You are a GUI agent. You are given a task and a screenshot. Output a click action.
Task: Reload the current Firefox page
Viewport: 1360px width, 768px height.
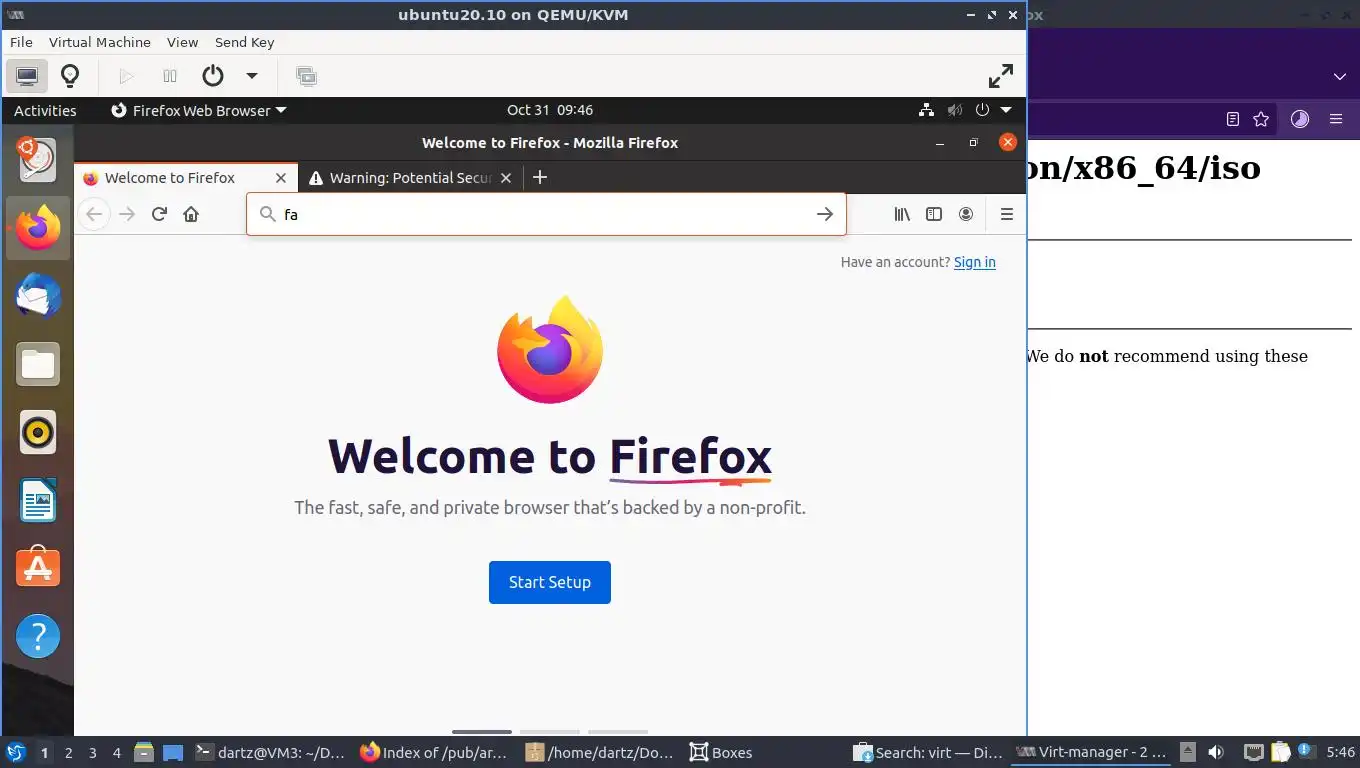pyautogui.click(x=159, y=214)
